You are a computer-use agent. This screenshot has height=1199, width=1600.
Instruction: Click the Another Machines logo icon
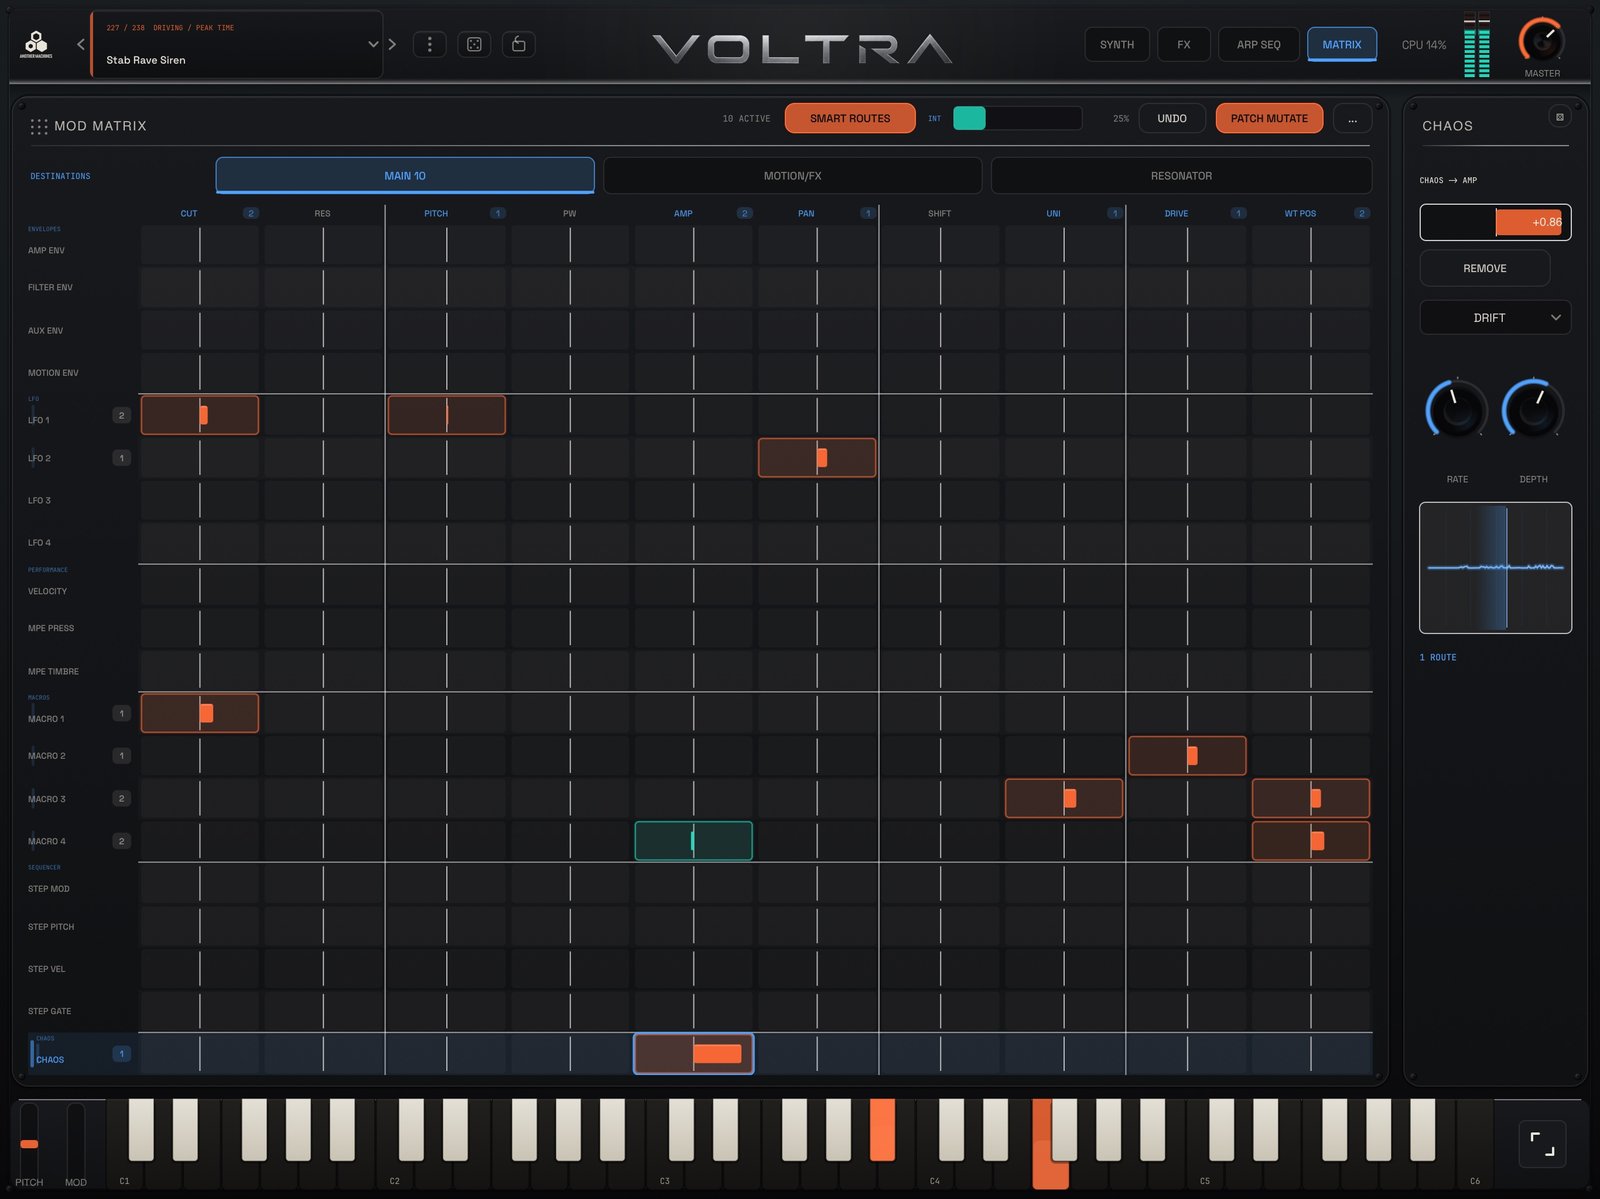[36, 44]
